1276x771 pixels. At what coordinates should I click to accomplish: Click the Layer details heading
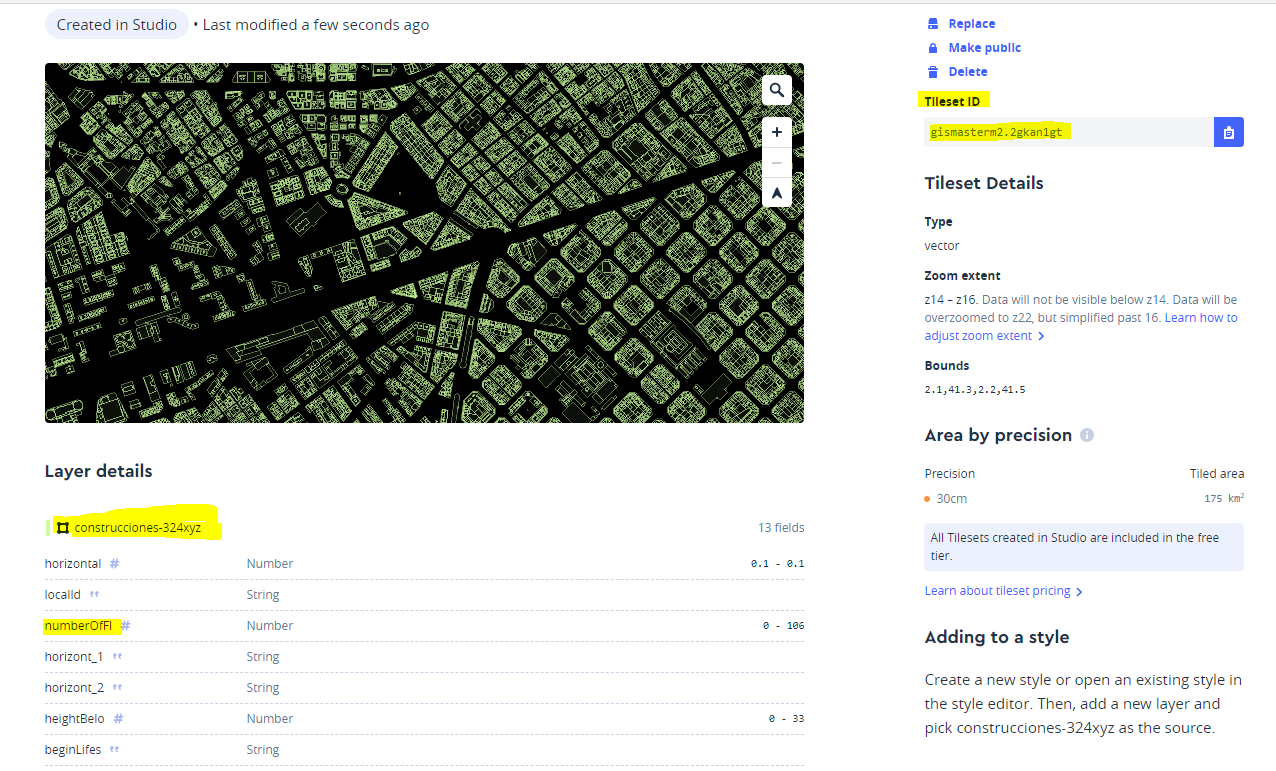point(99,471)
